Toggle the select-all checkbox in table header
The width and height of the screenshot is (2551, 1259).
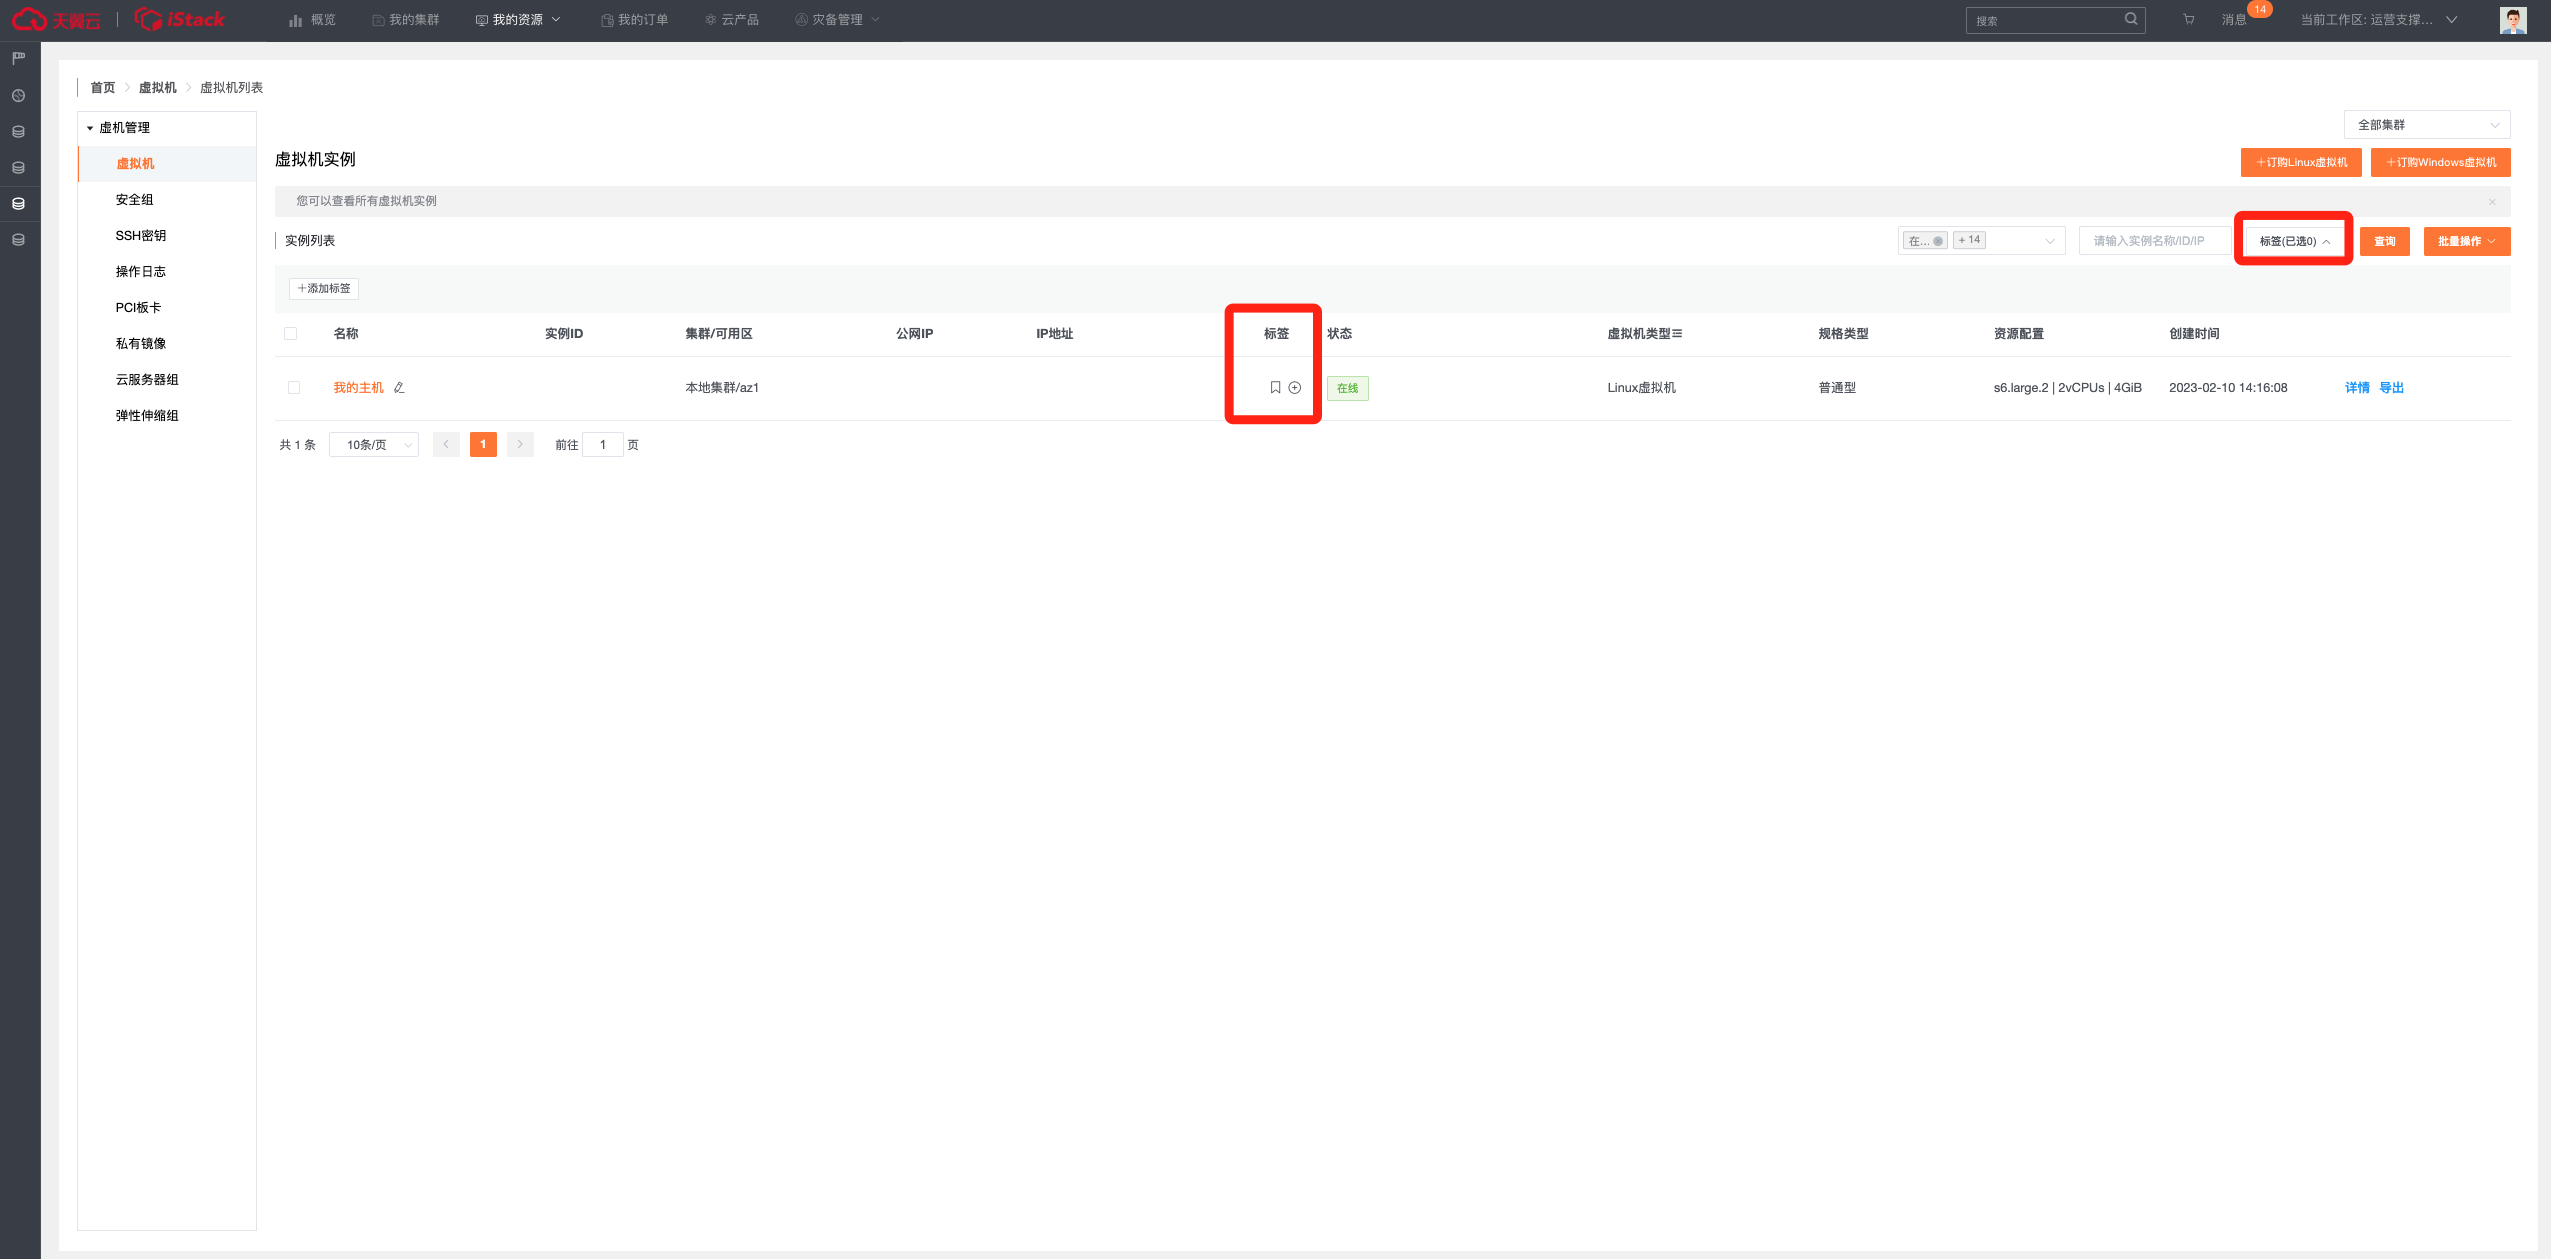point(291,334)
